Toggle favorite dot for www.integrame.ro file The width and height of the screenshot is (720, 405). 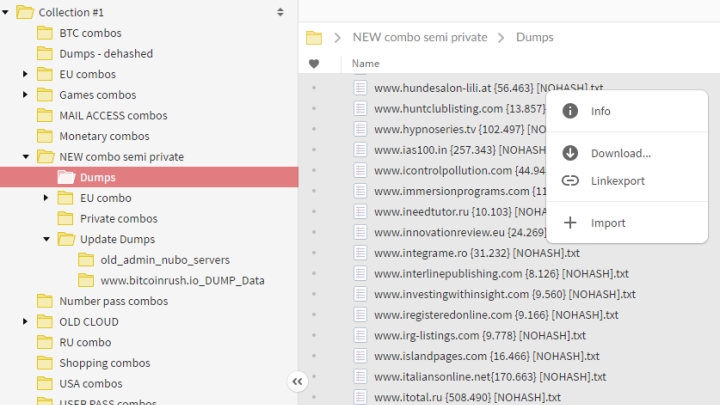[x=314, y=254]
